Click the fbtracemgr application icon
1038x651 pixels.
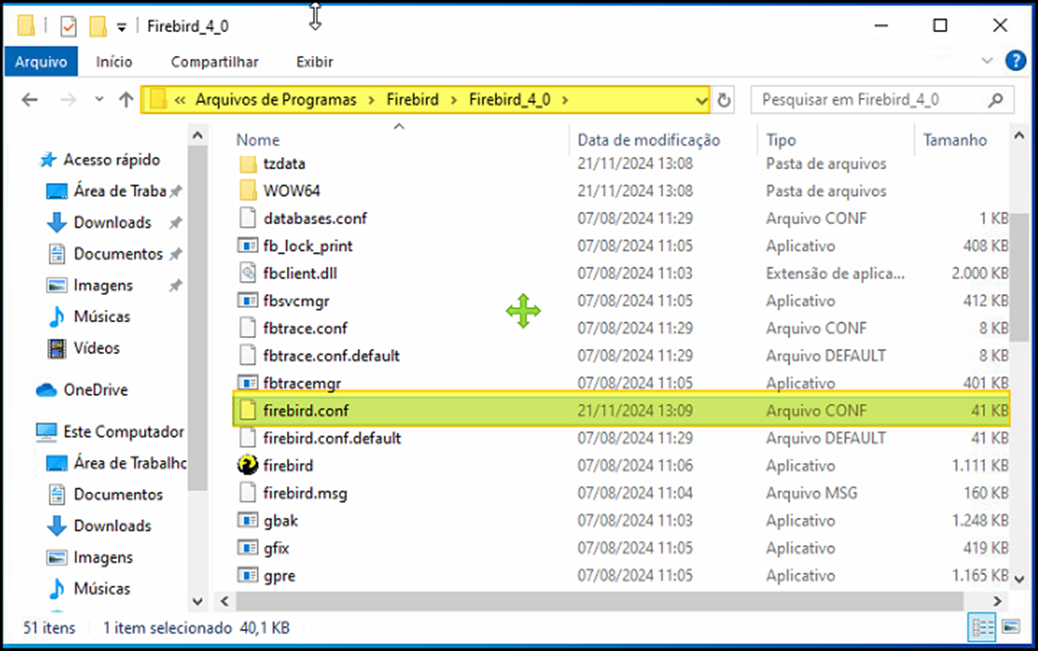pos(248,383)
